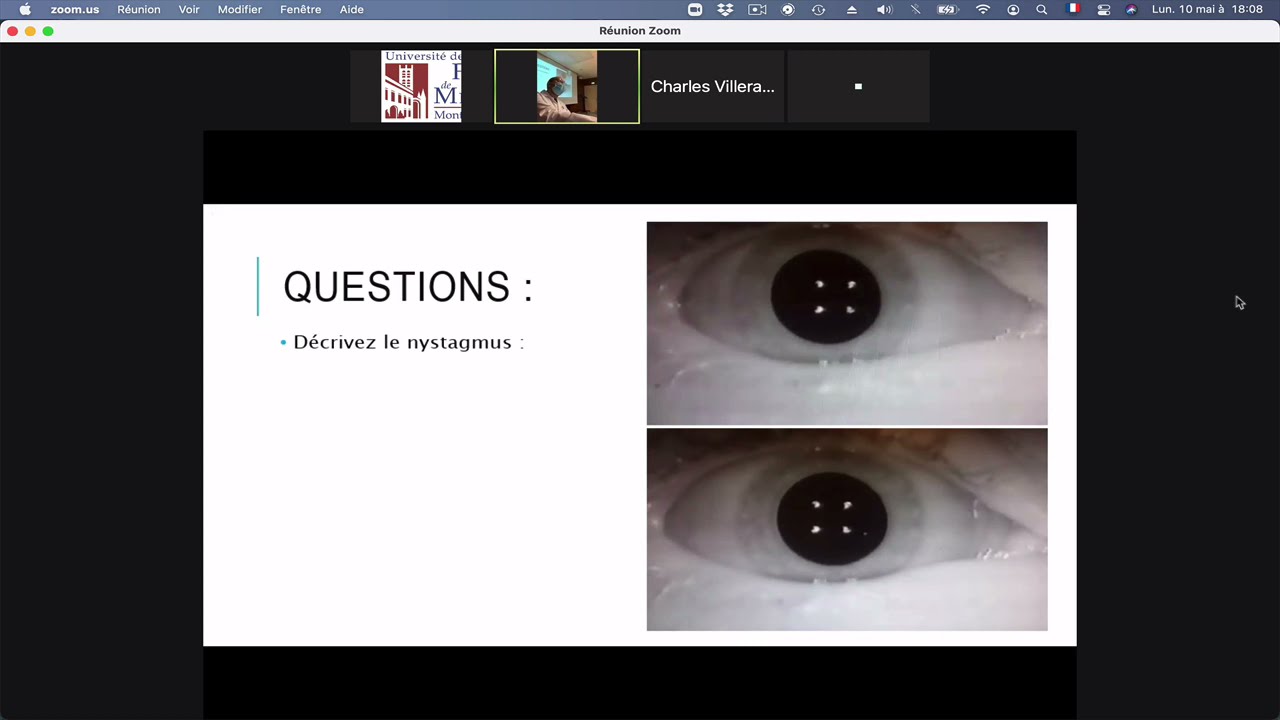
Task: Click the circular disc icon in the menu bar
Action: 788,9
